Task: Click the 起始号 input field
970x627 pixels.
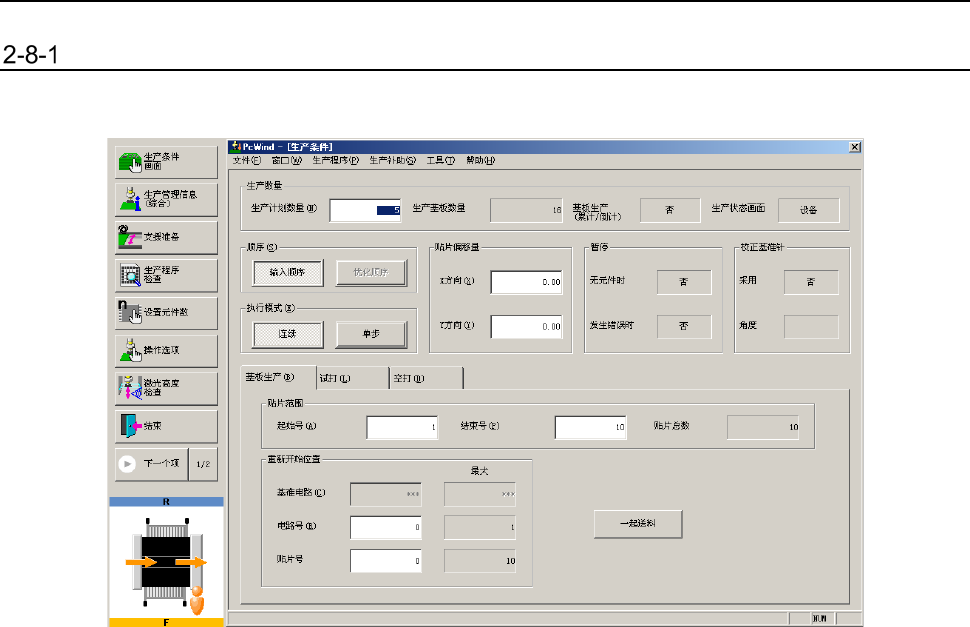Action: tap(402, 427)
